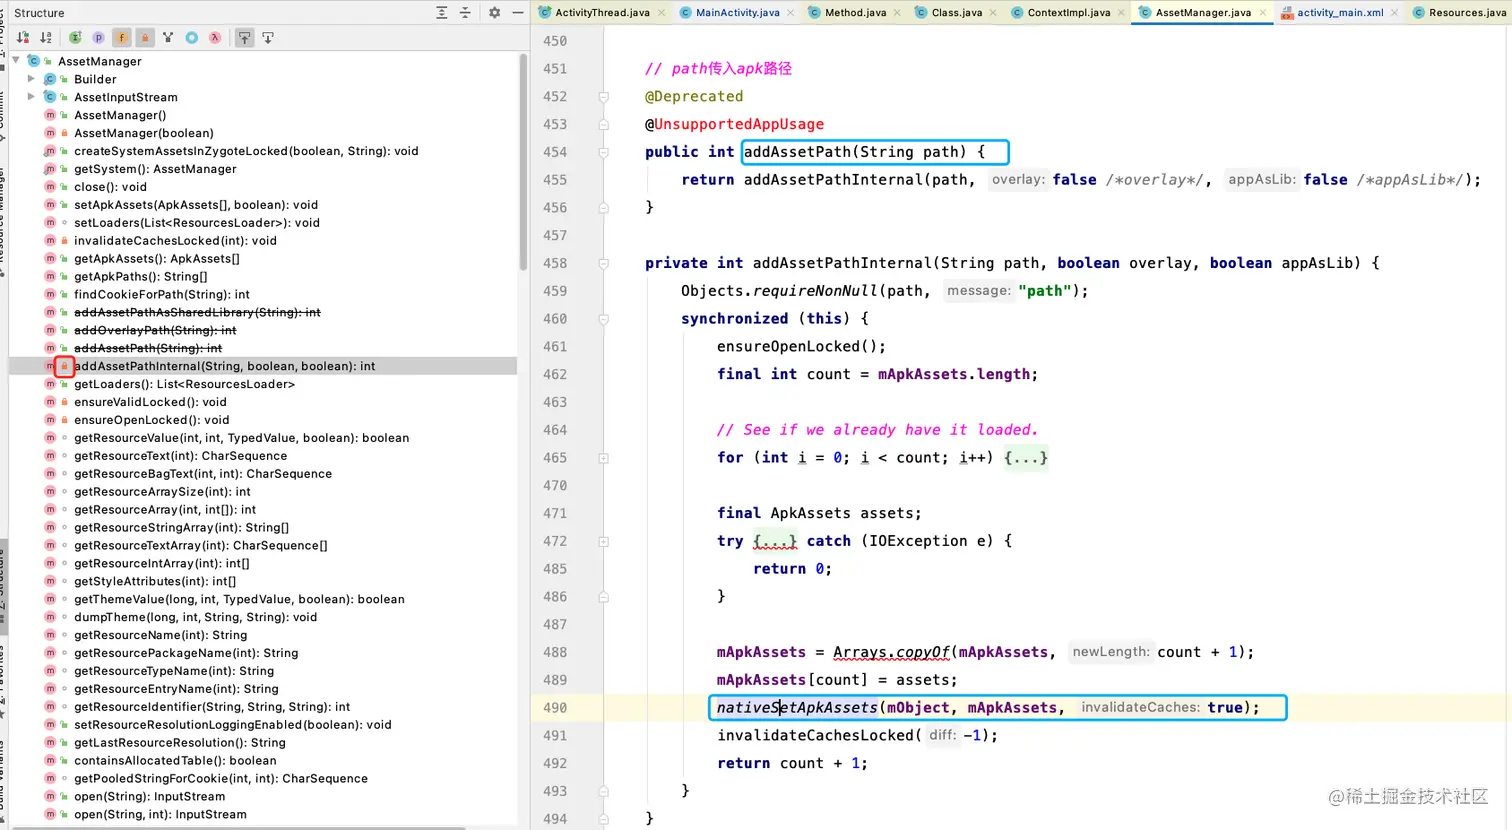Click the folded {...} placeholder in for loop
Screen dimensions: 1512x830
coord(1026,458)
